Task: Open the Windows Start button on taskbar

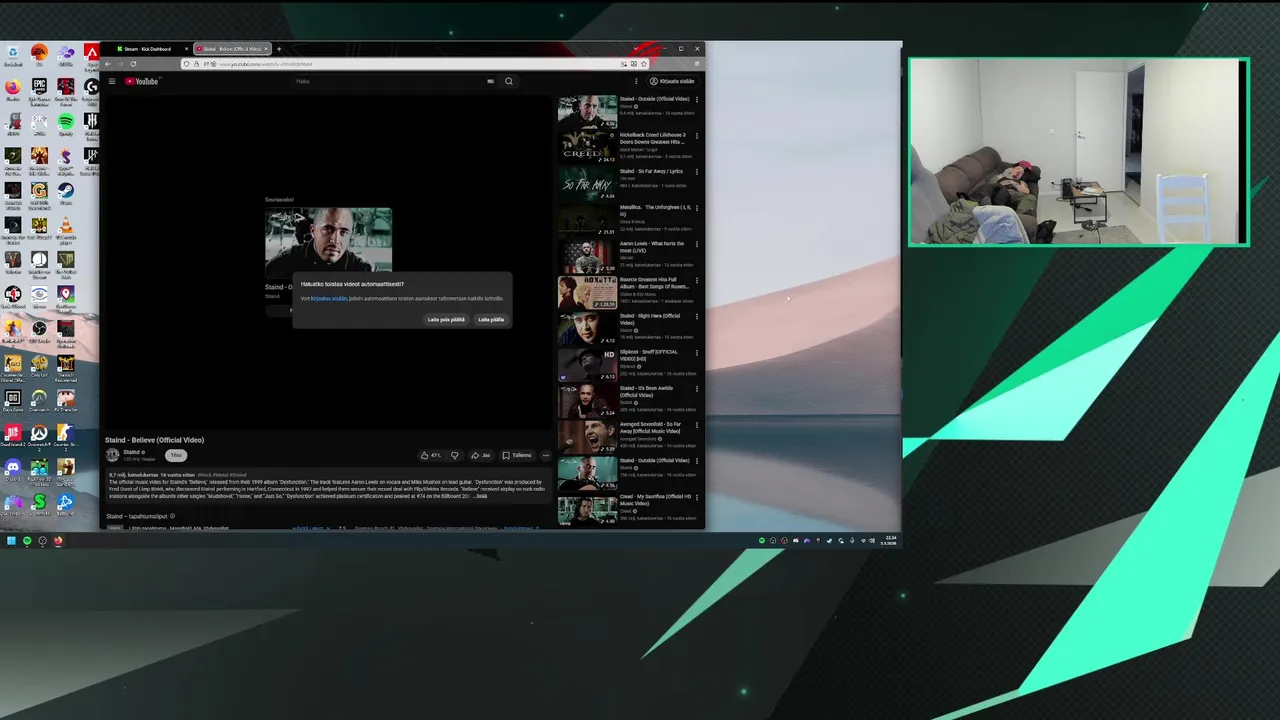Action: point(11,541)
